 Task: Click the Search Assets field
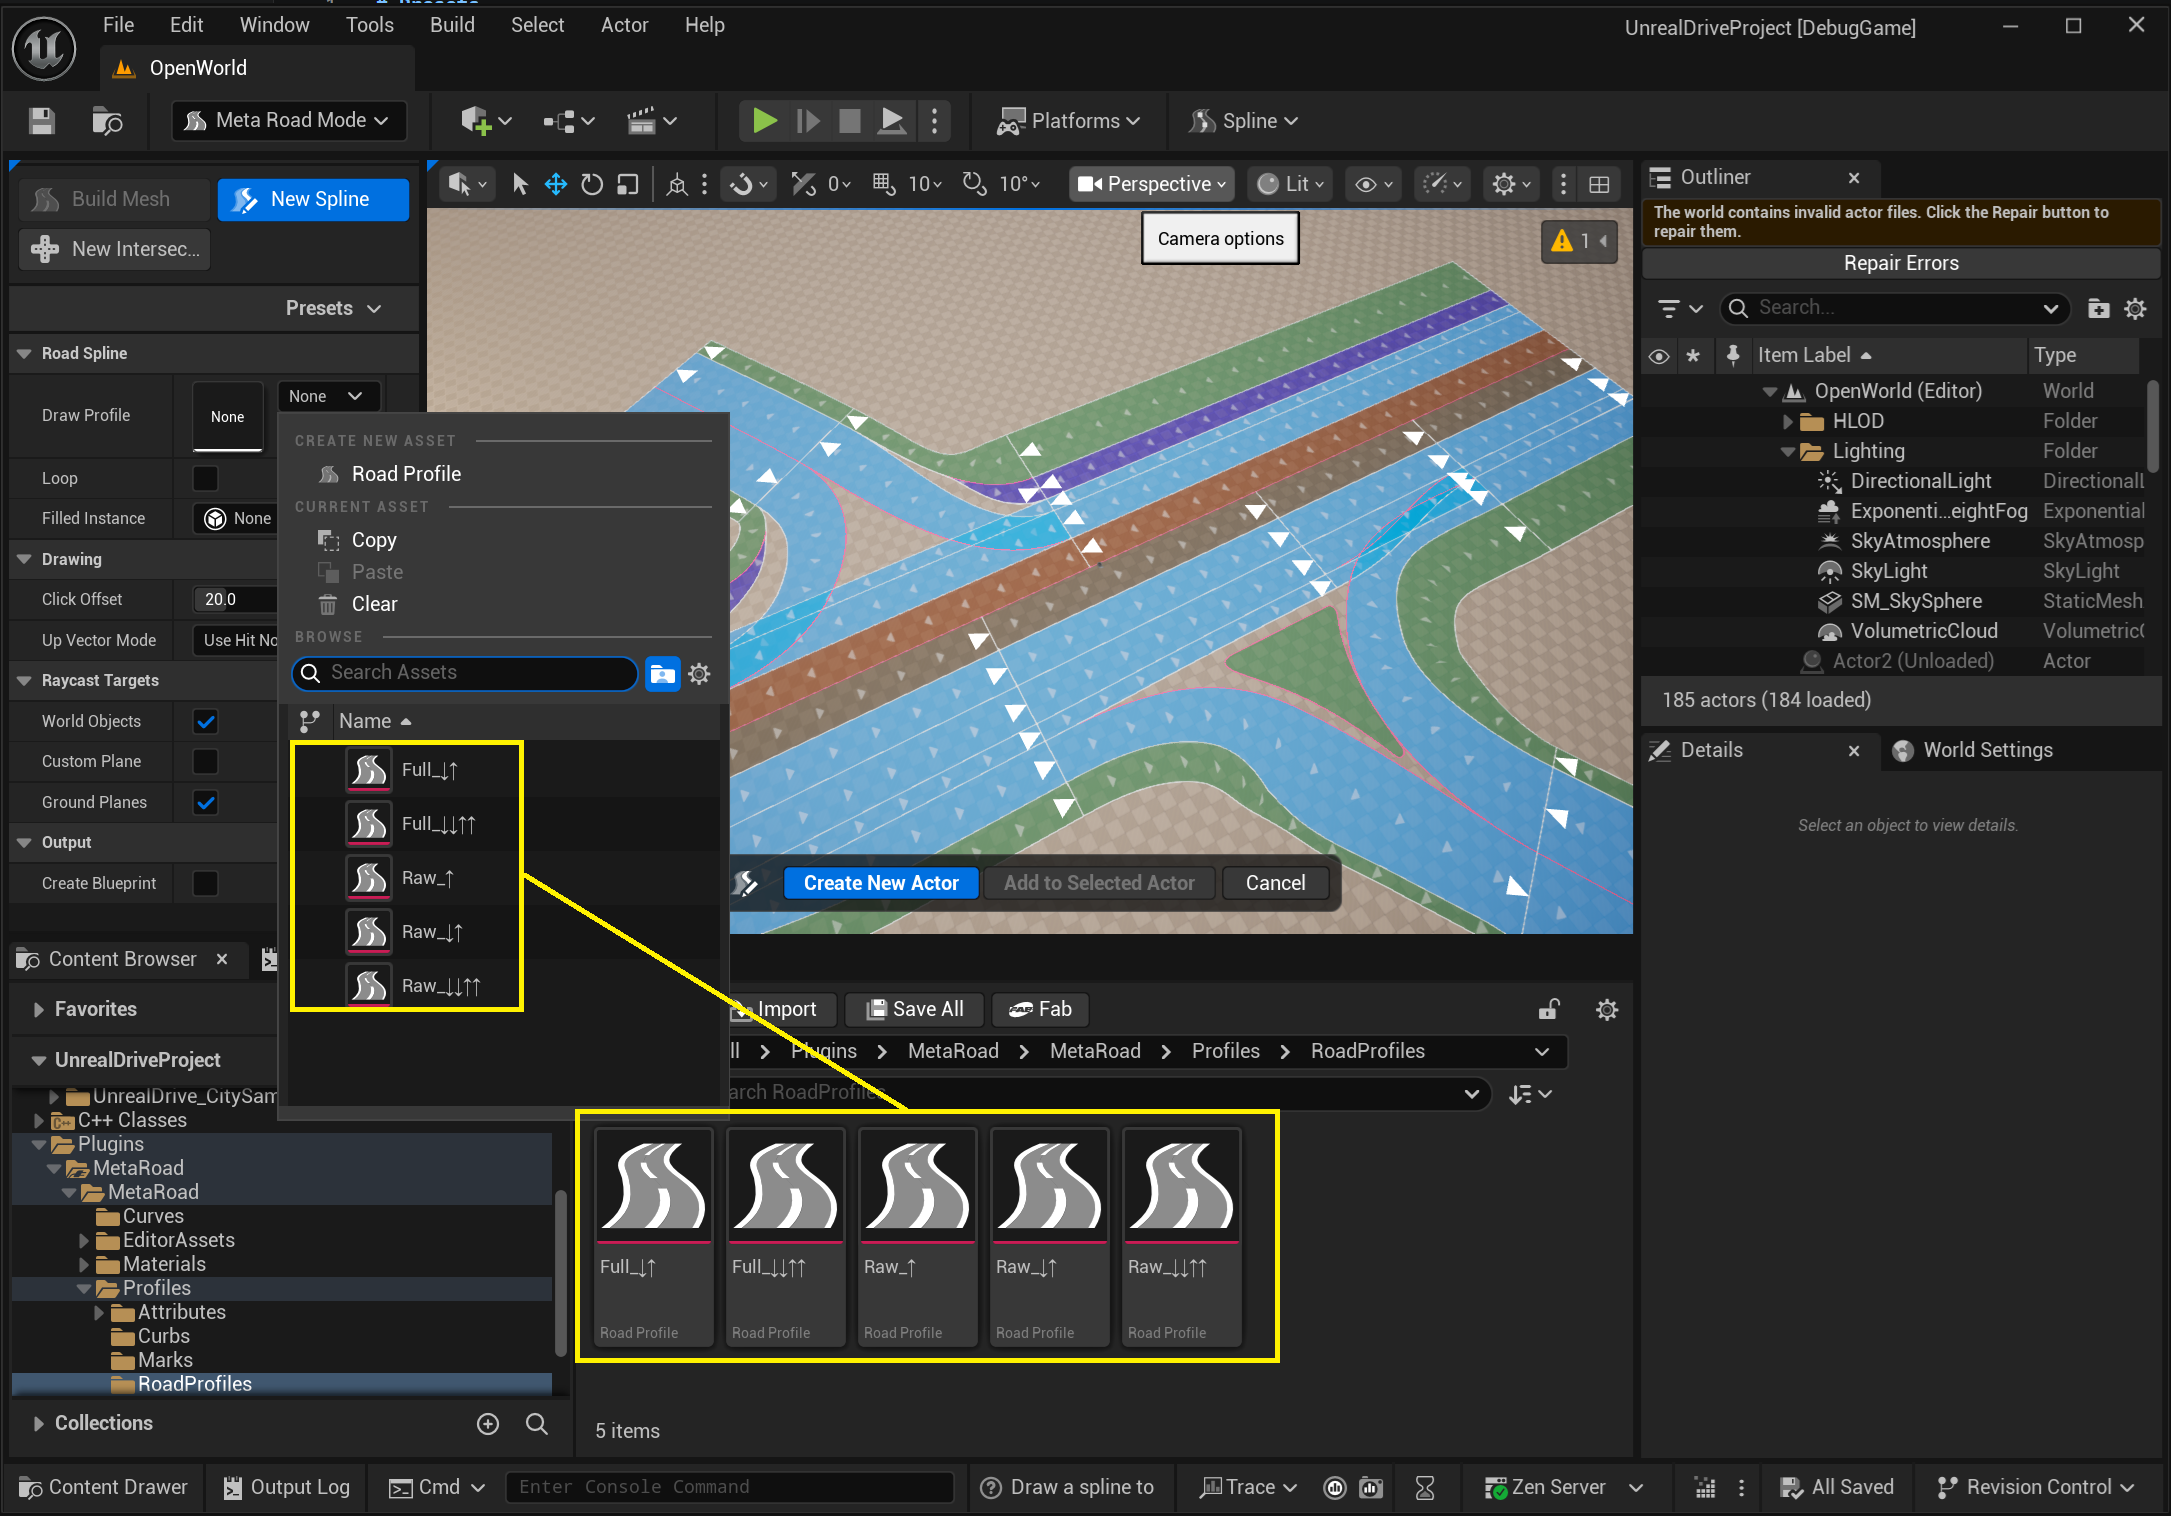point(465,673)
